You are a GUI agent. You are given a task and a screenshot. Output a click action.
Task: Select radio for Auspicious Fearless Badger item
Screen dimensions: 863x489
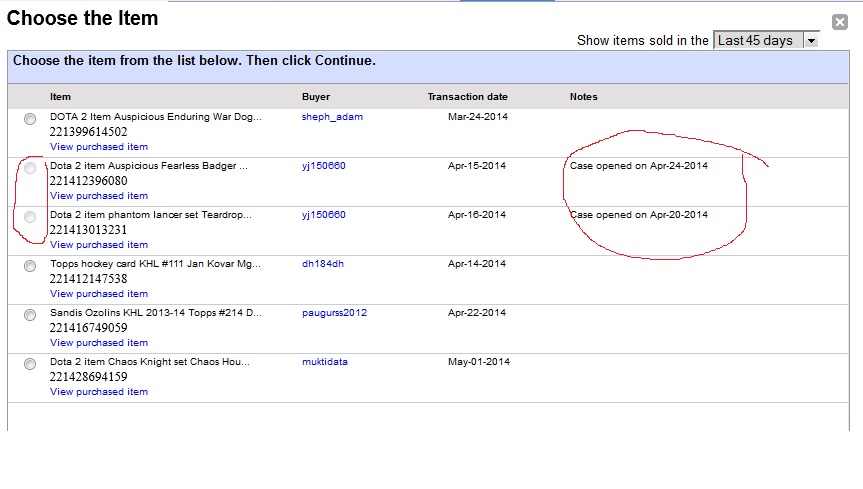coord(30,168)
